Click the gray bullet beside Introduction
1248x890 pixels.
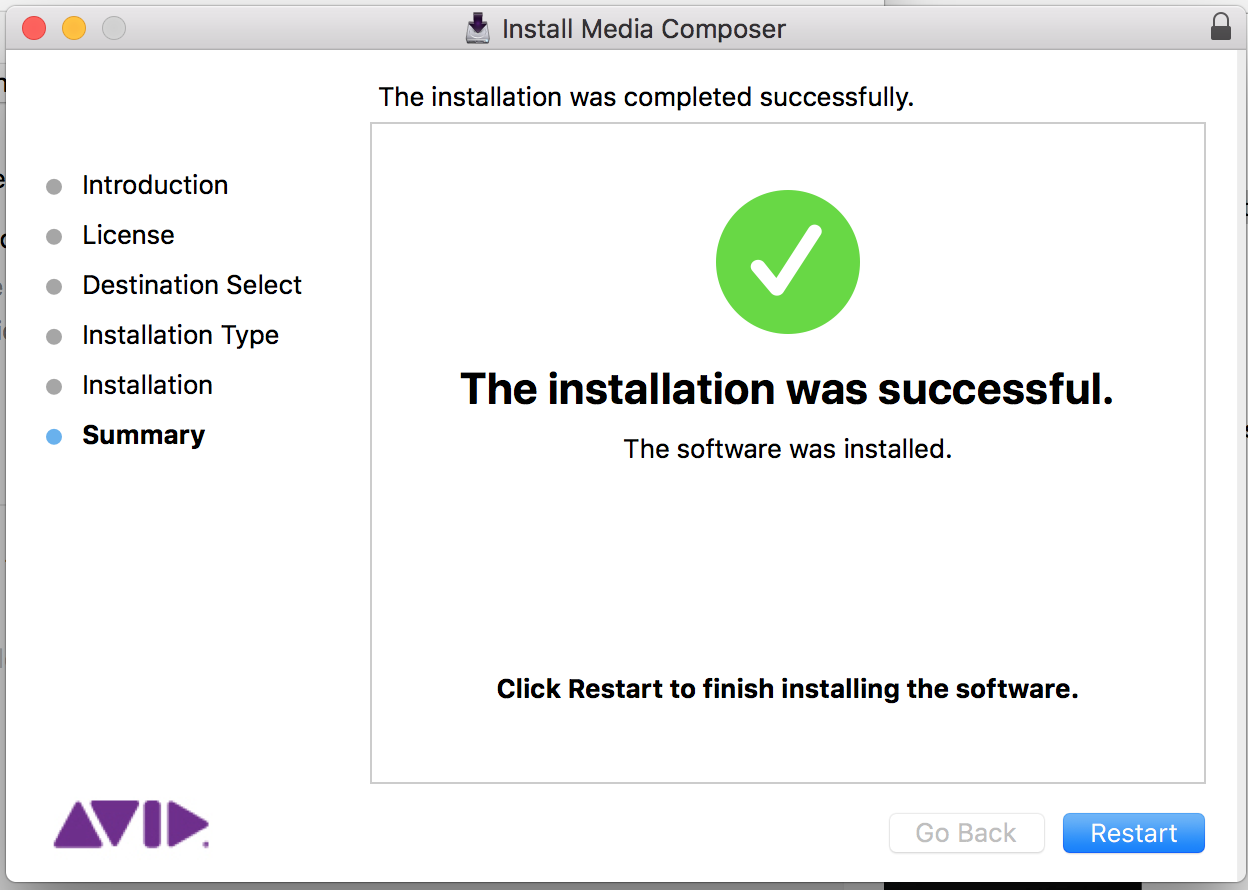point(54,187)
